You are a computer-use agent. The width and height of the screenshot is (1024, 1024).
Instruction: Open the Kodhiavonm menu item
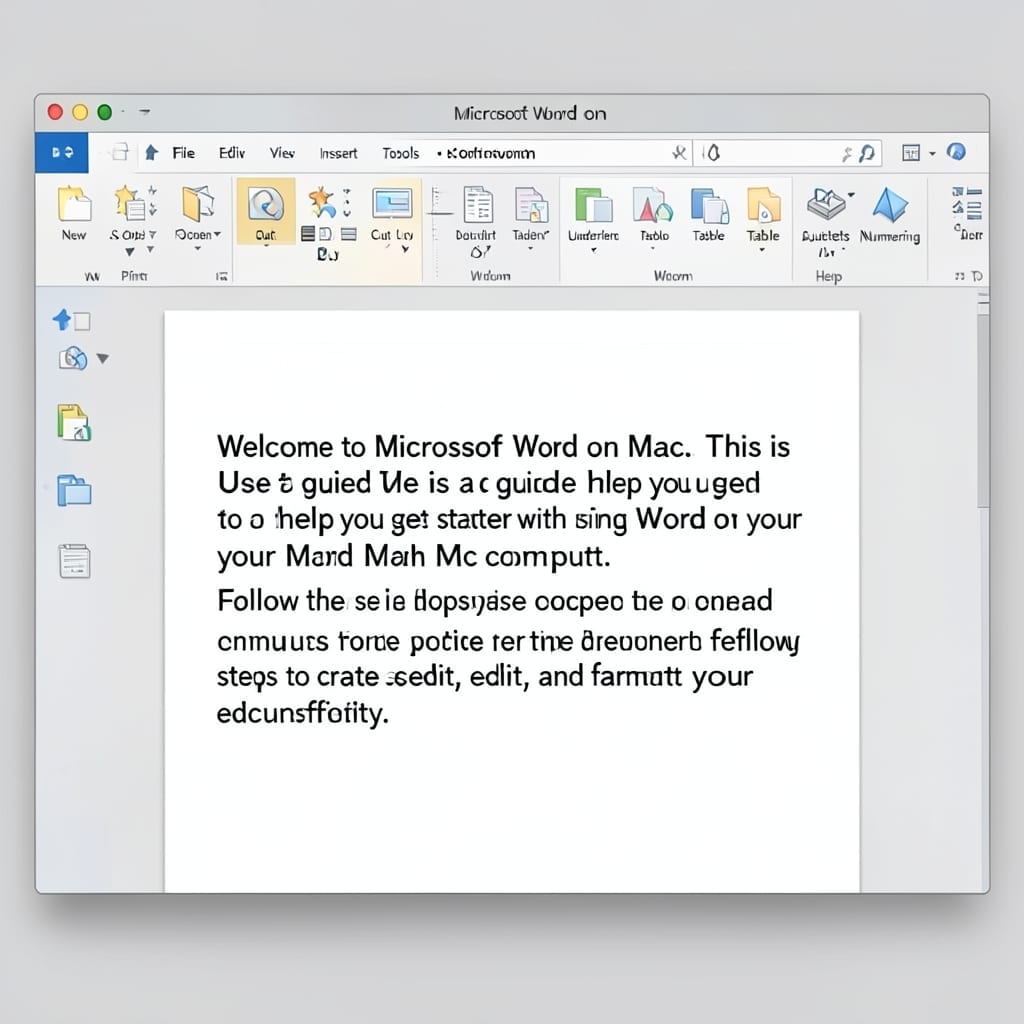point(490,153)
